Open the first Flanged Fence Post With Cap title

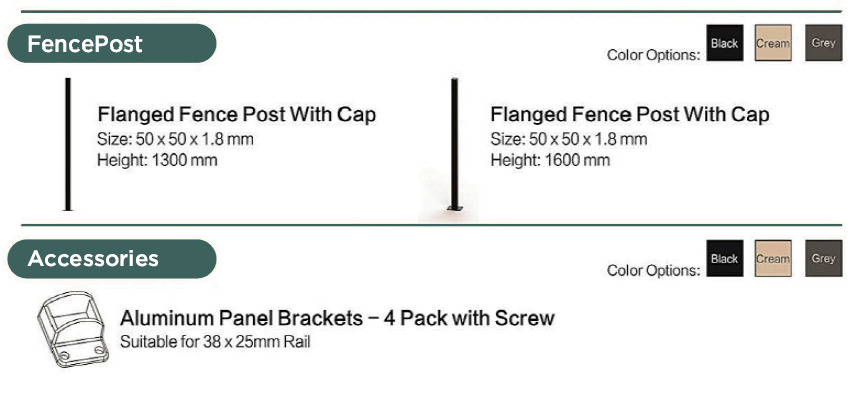[x=237, y=115]
